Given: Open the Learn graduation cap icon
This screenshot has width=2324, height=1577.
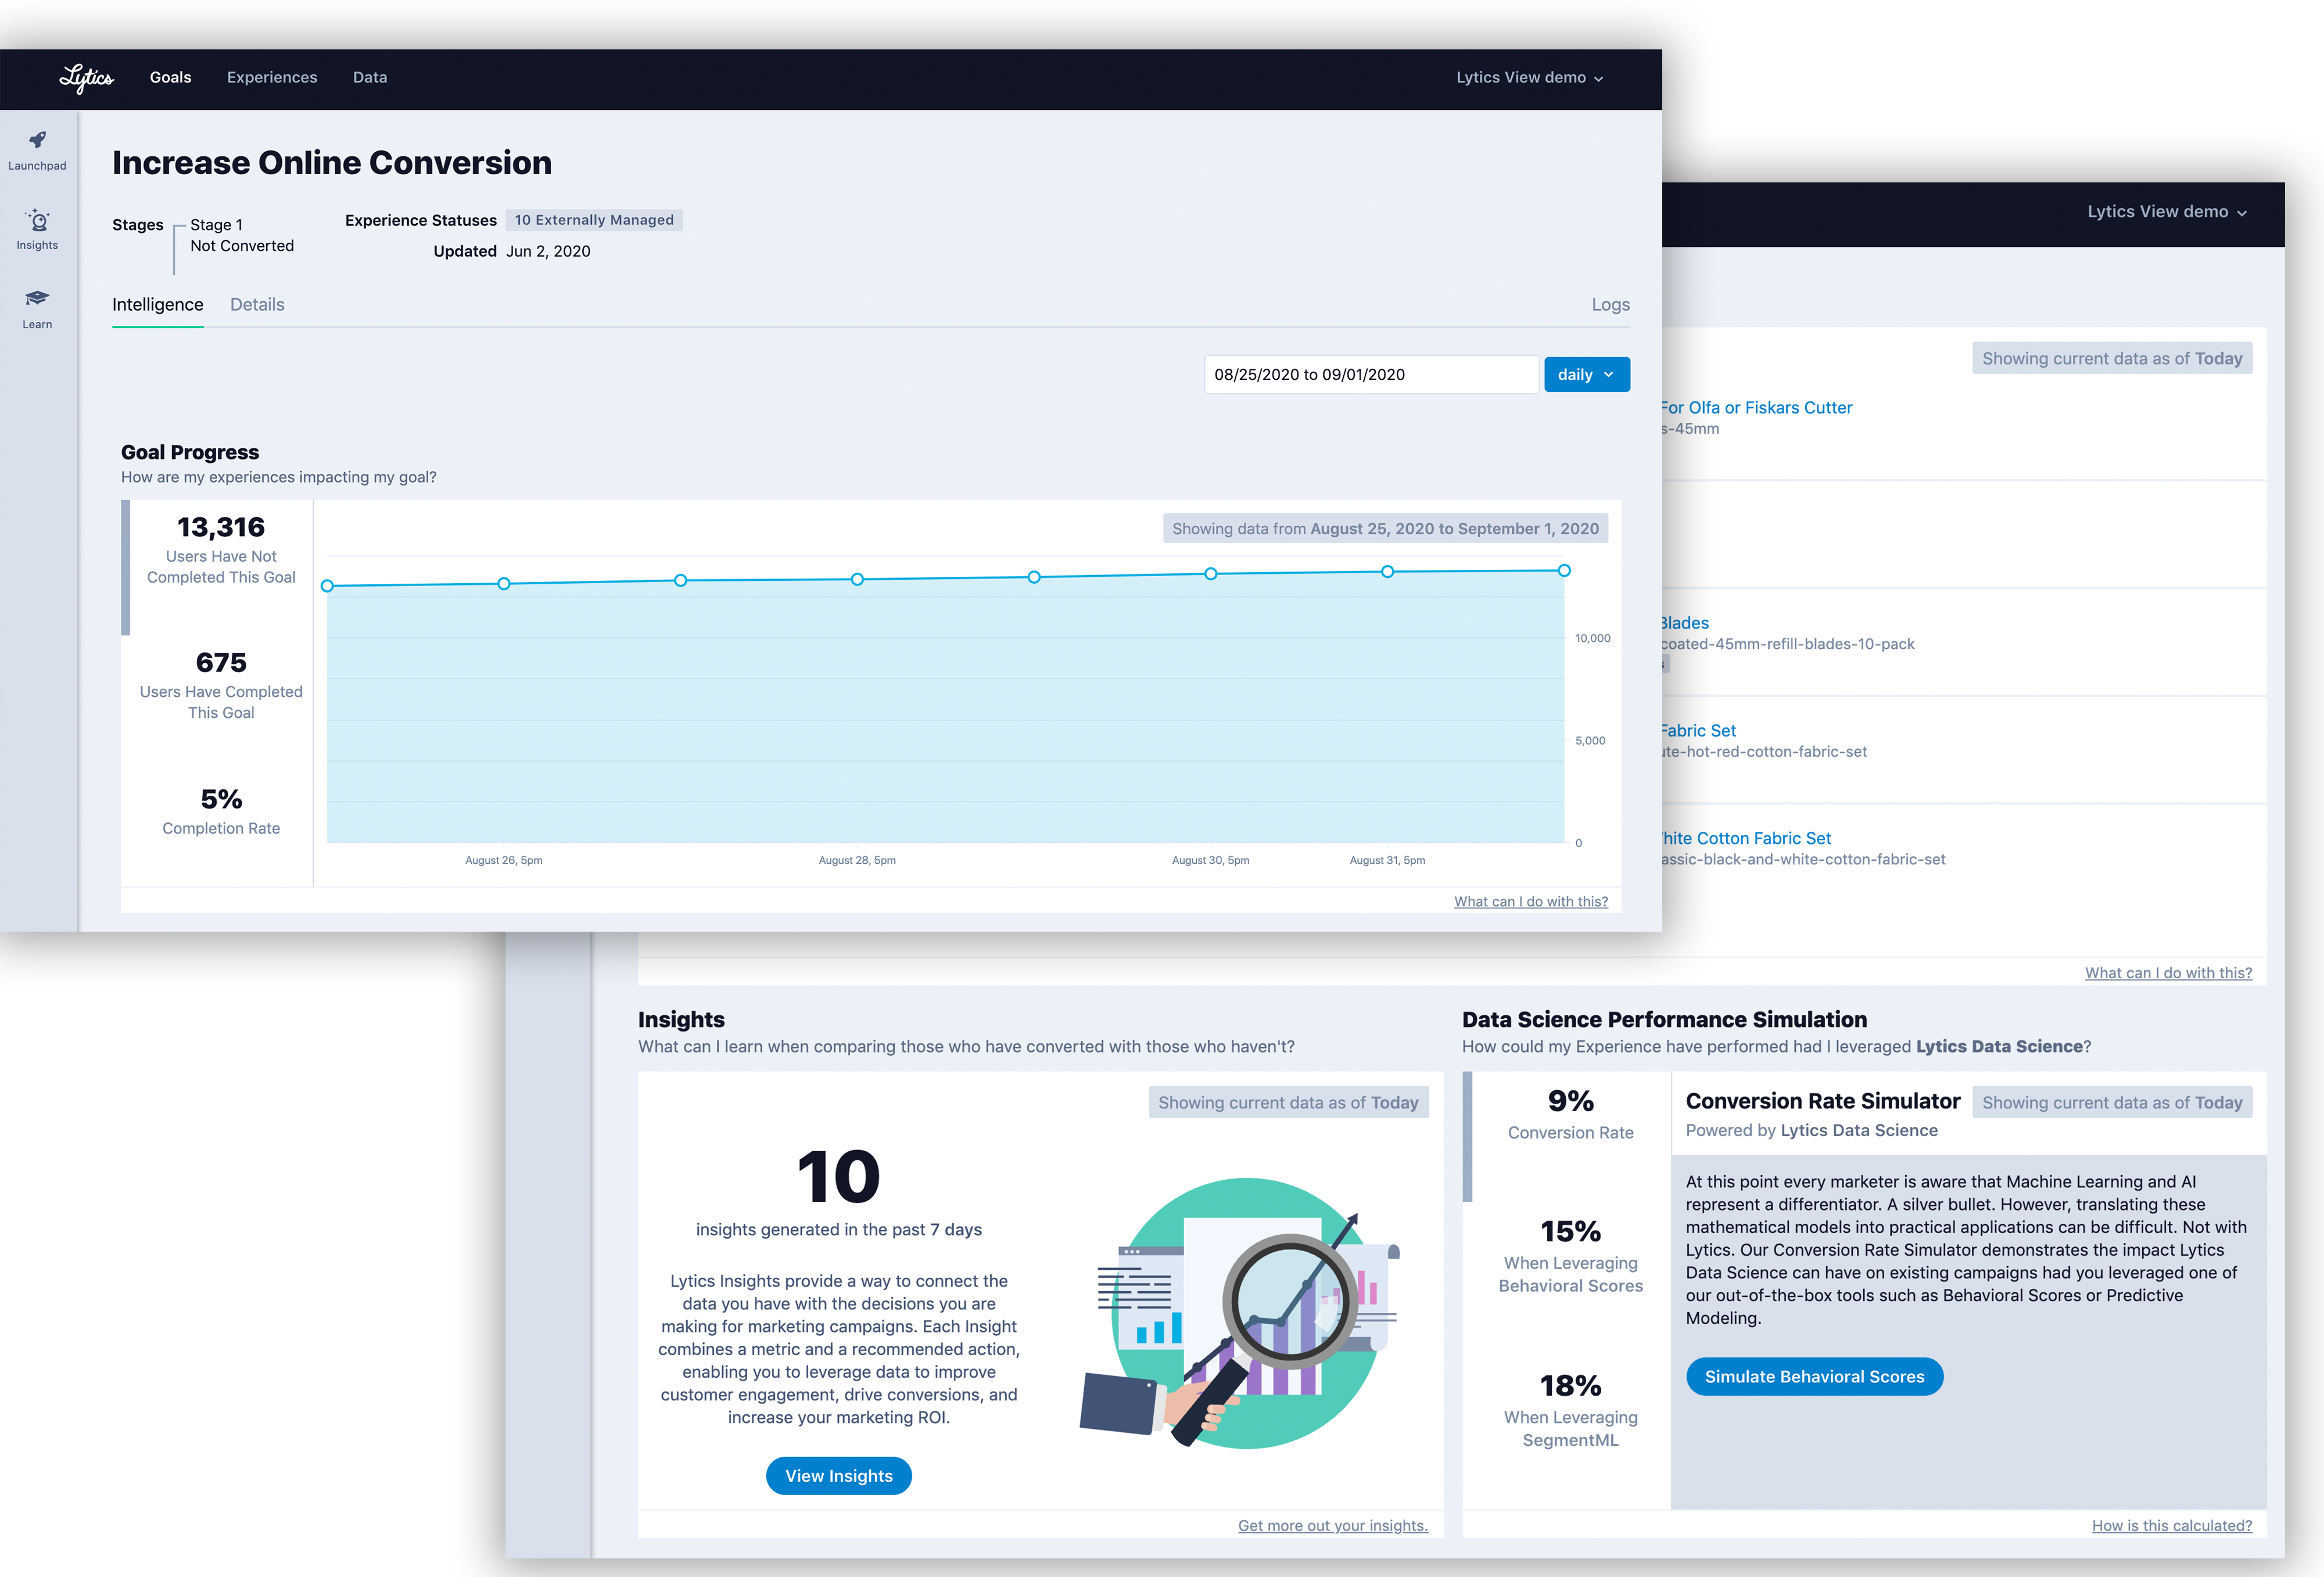Looking at the screenshot, I should (37, 299).
